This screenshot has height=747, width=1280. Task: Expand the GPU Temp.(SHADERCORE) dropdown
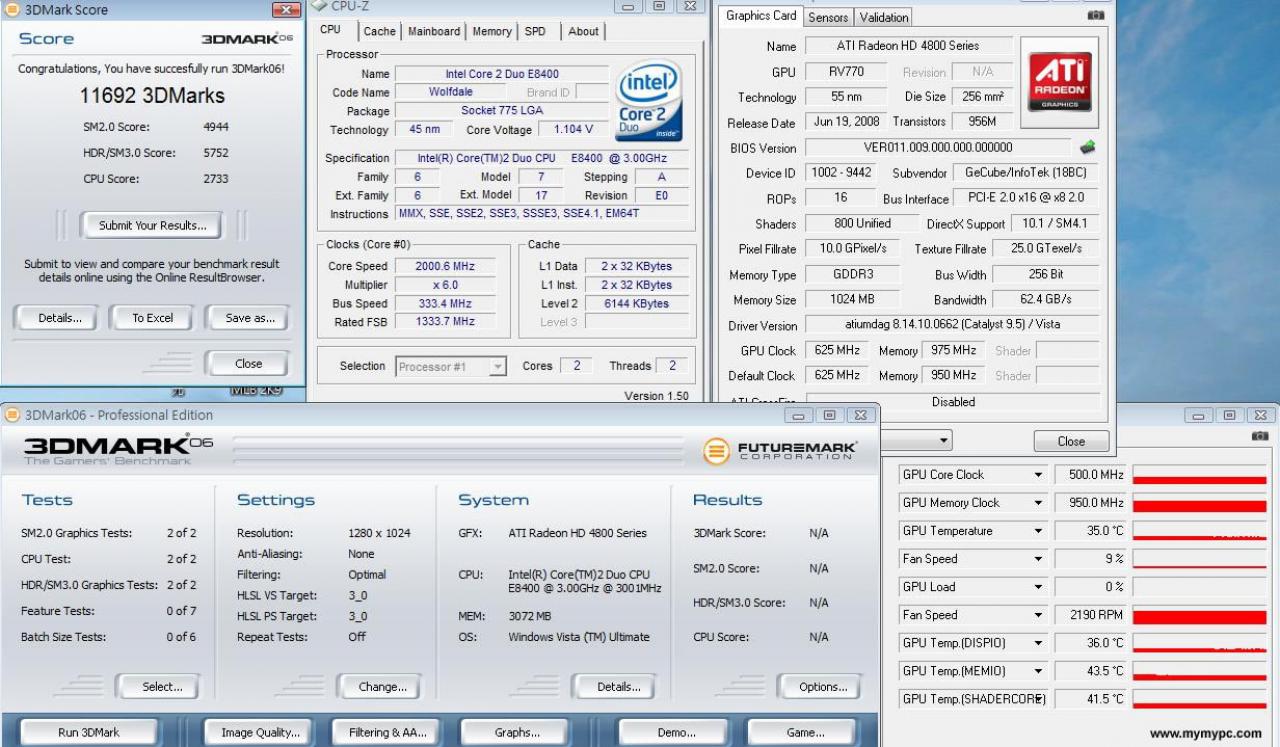pyautogui.click(x=1038, y=699)
